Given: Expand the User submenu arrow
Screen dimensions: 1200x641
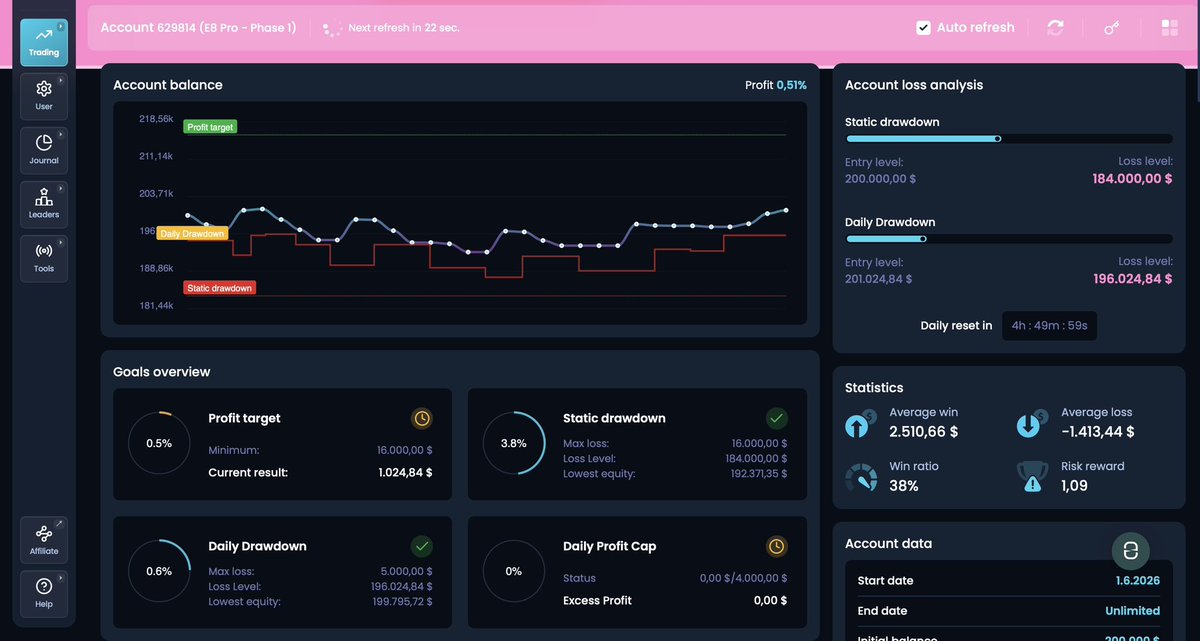Looking at the screenshot, I should click(x=60, y=80).
